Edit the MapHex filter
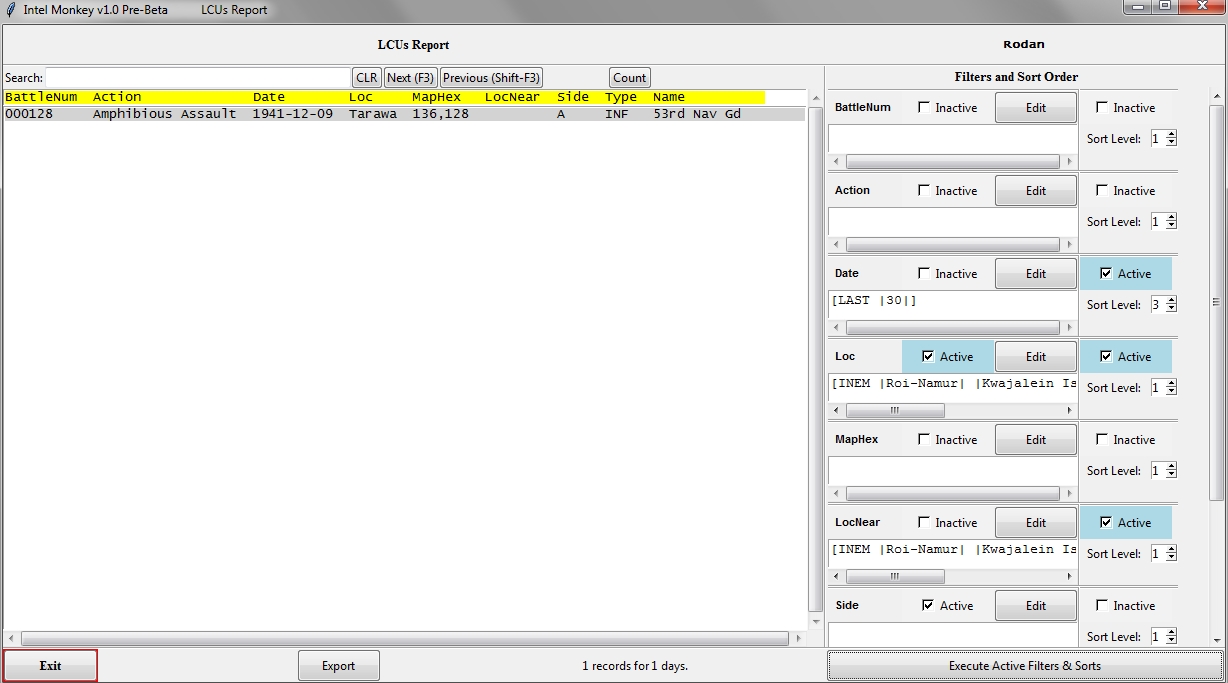Viewport: 1228px width, 683px height. pyautogui.click(x=1036, y=440)
